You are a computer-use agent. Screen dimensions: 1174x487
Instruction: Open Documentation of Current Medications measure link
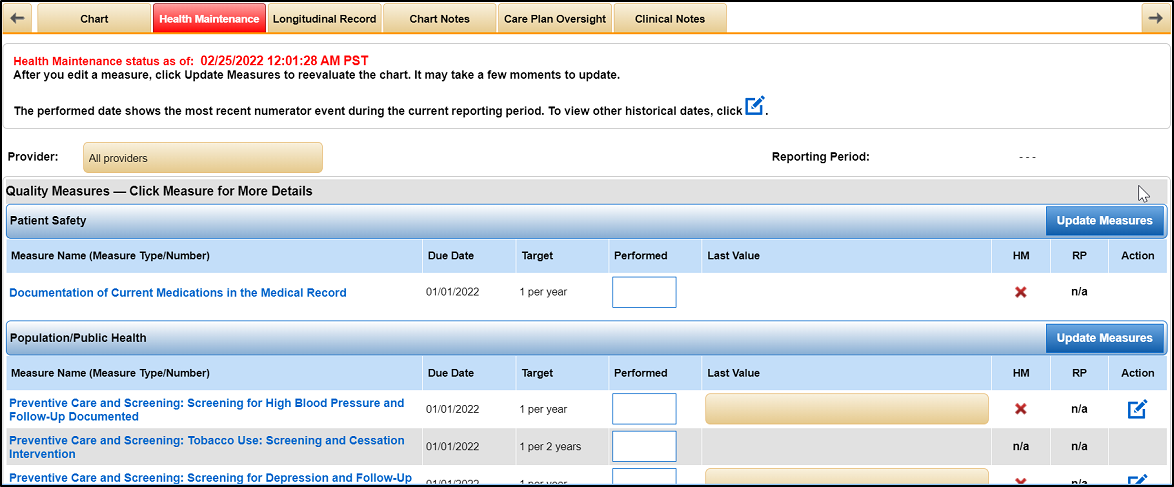(178, 293)
